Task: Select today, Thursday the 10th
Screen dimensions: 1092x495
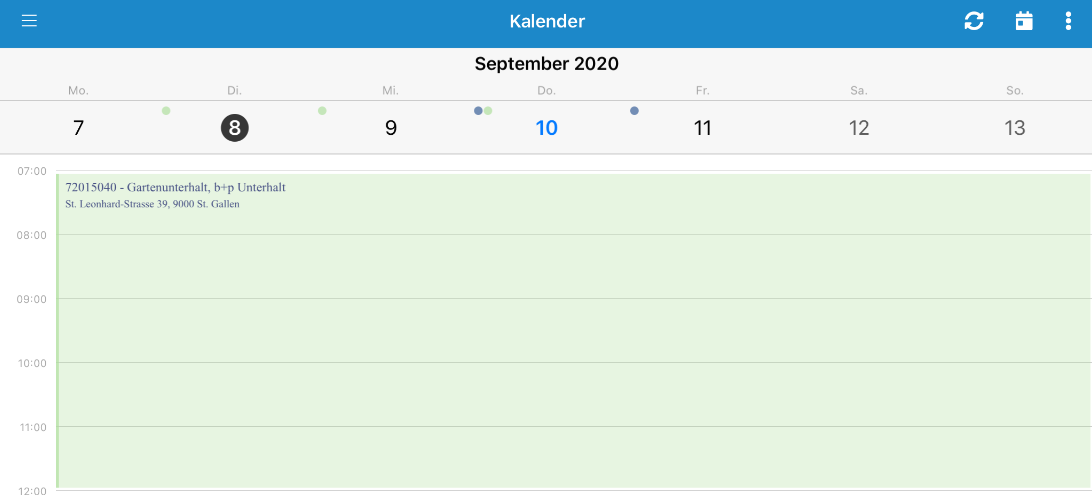Action: pos(547,128)
